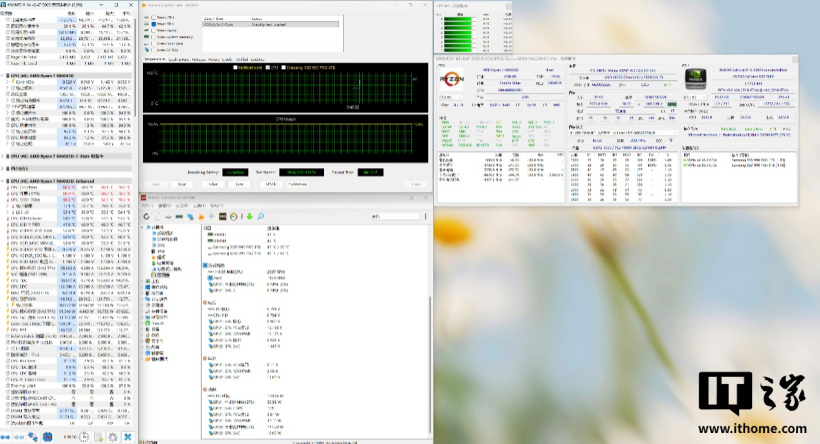820x444 pixels.
Task: Open the magnifier search icon in AIDA64 toolbar
Action: pyautogui.click(x=260, y=217)
